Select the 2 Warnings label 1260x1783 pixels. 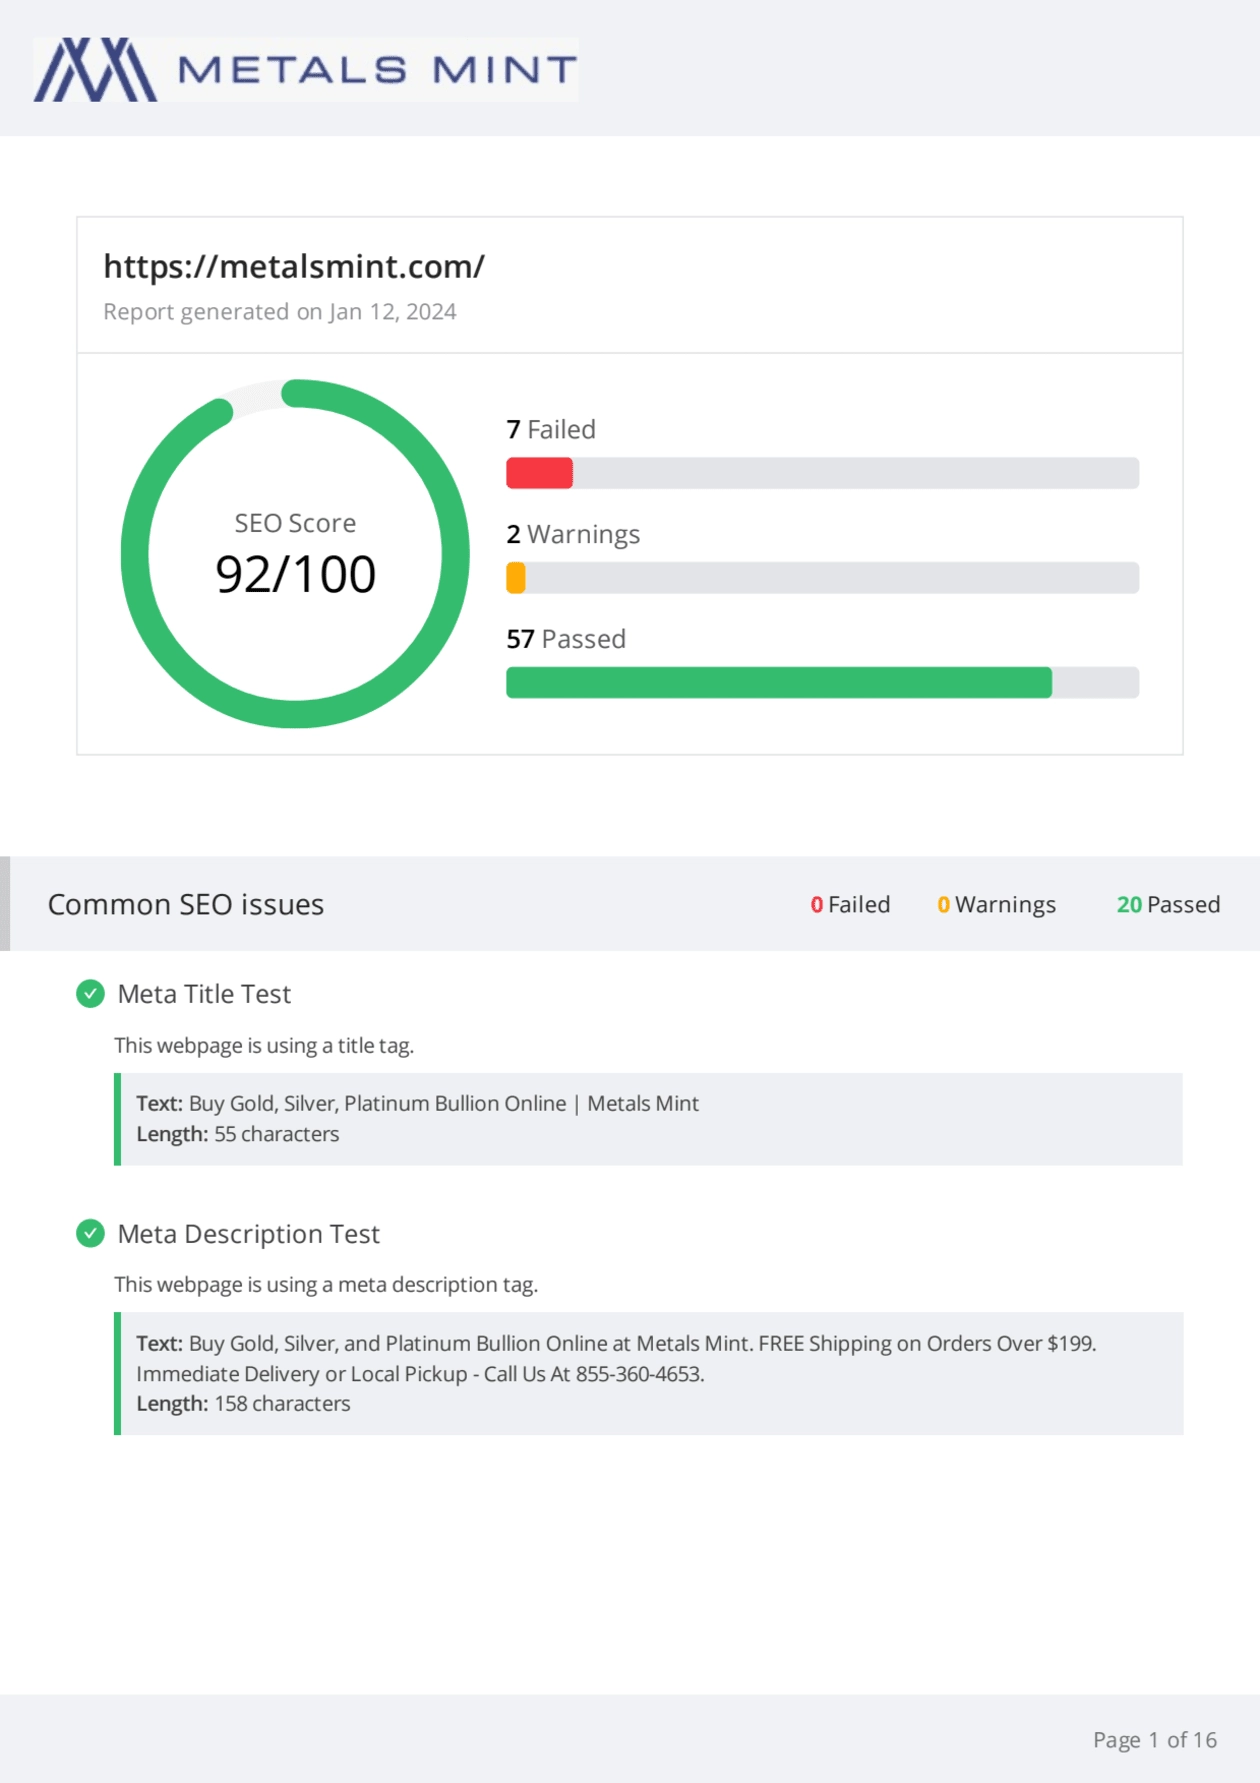[573, 535]
